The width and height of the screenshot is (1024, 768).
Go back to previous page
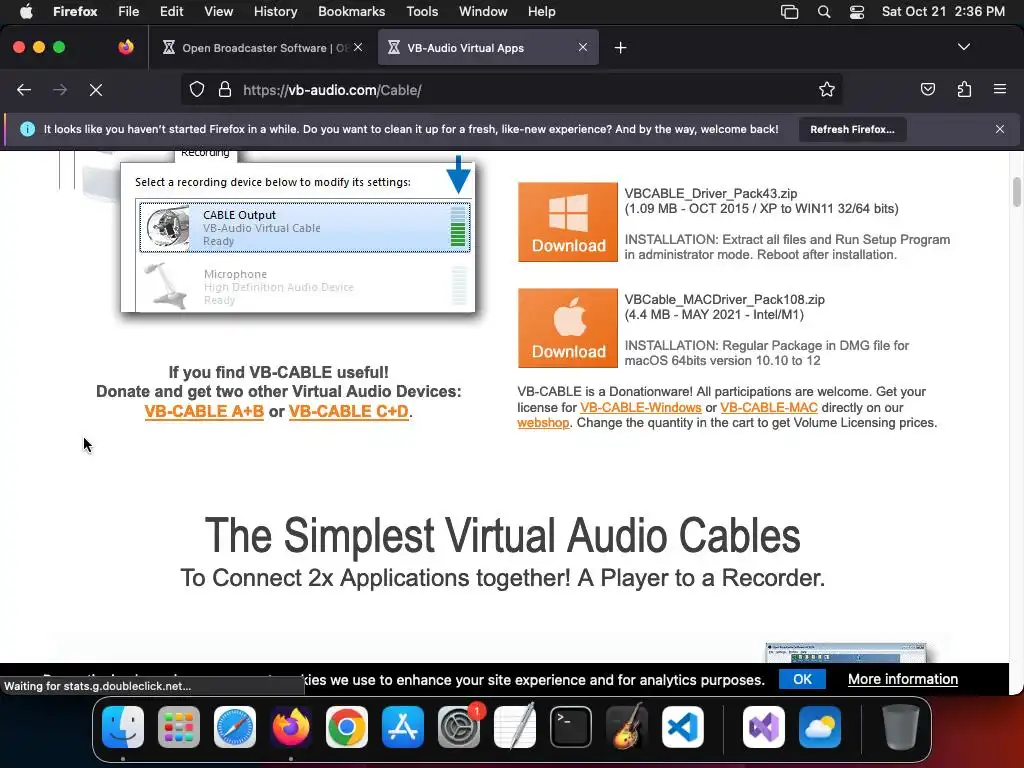pos(24,89)
